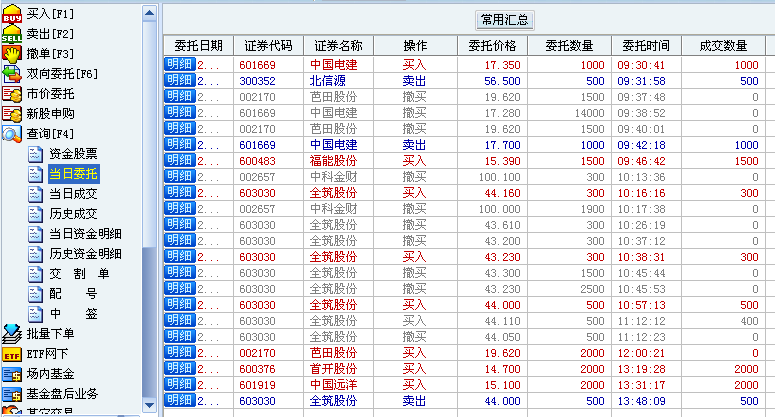Click stock code 601919
This screenshot has height=417, width=775.
click(x=258, y=385)
